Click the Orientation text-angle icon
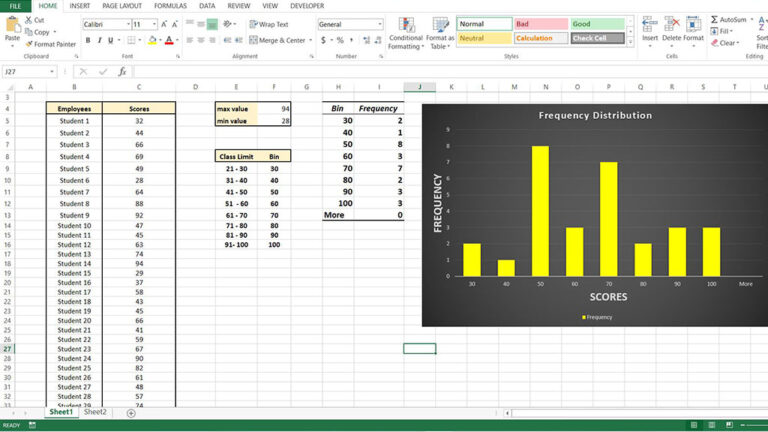Screen dimensions: 768x432 (227, 24)
